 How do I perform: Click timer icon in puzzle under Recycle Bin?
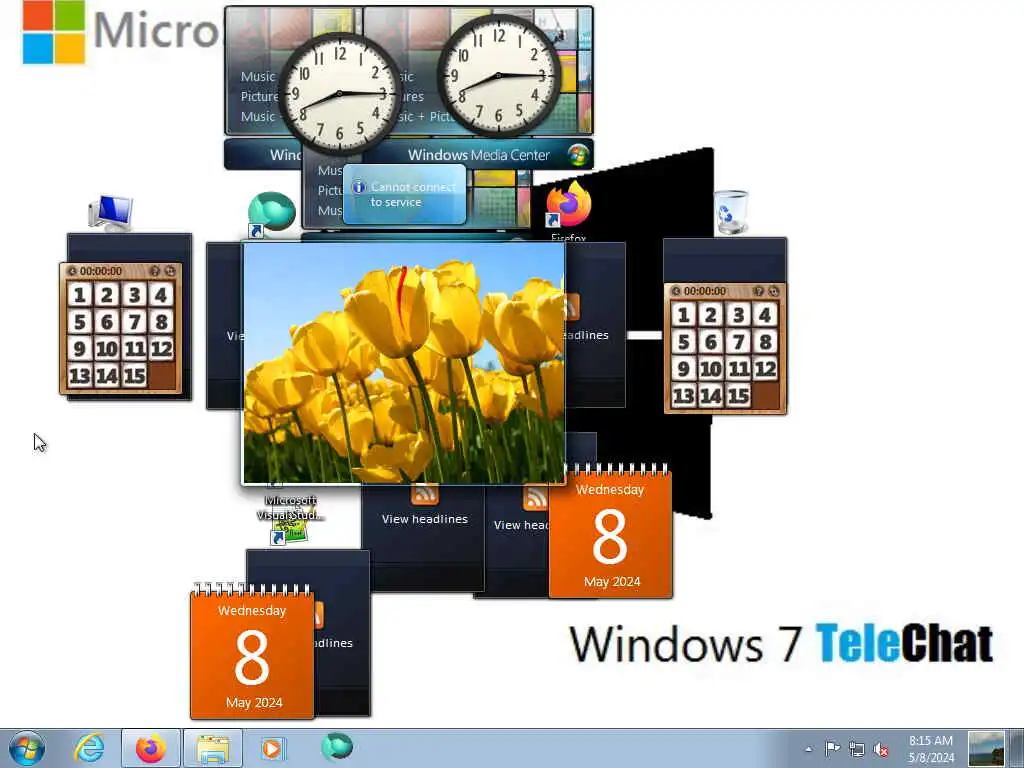[676, 291]
